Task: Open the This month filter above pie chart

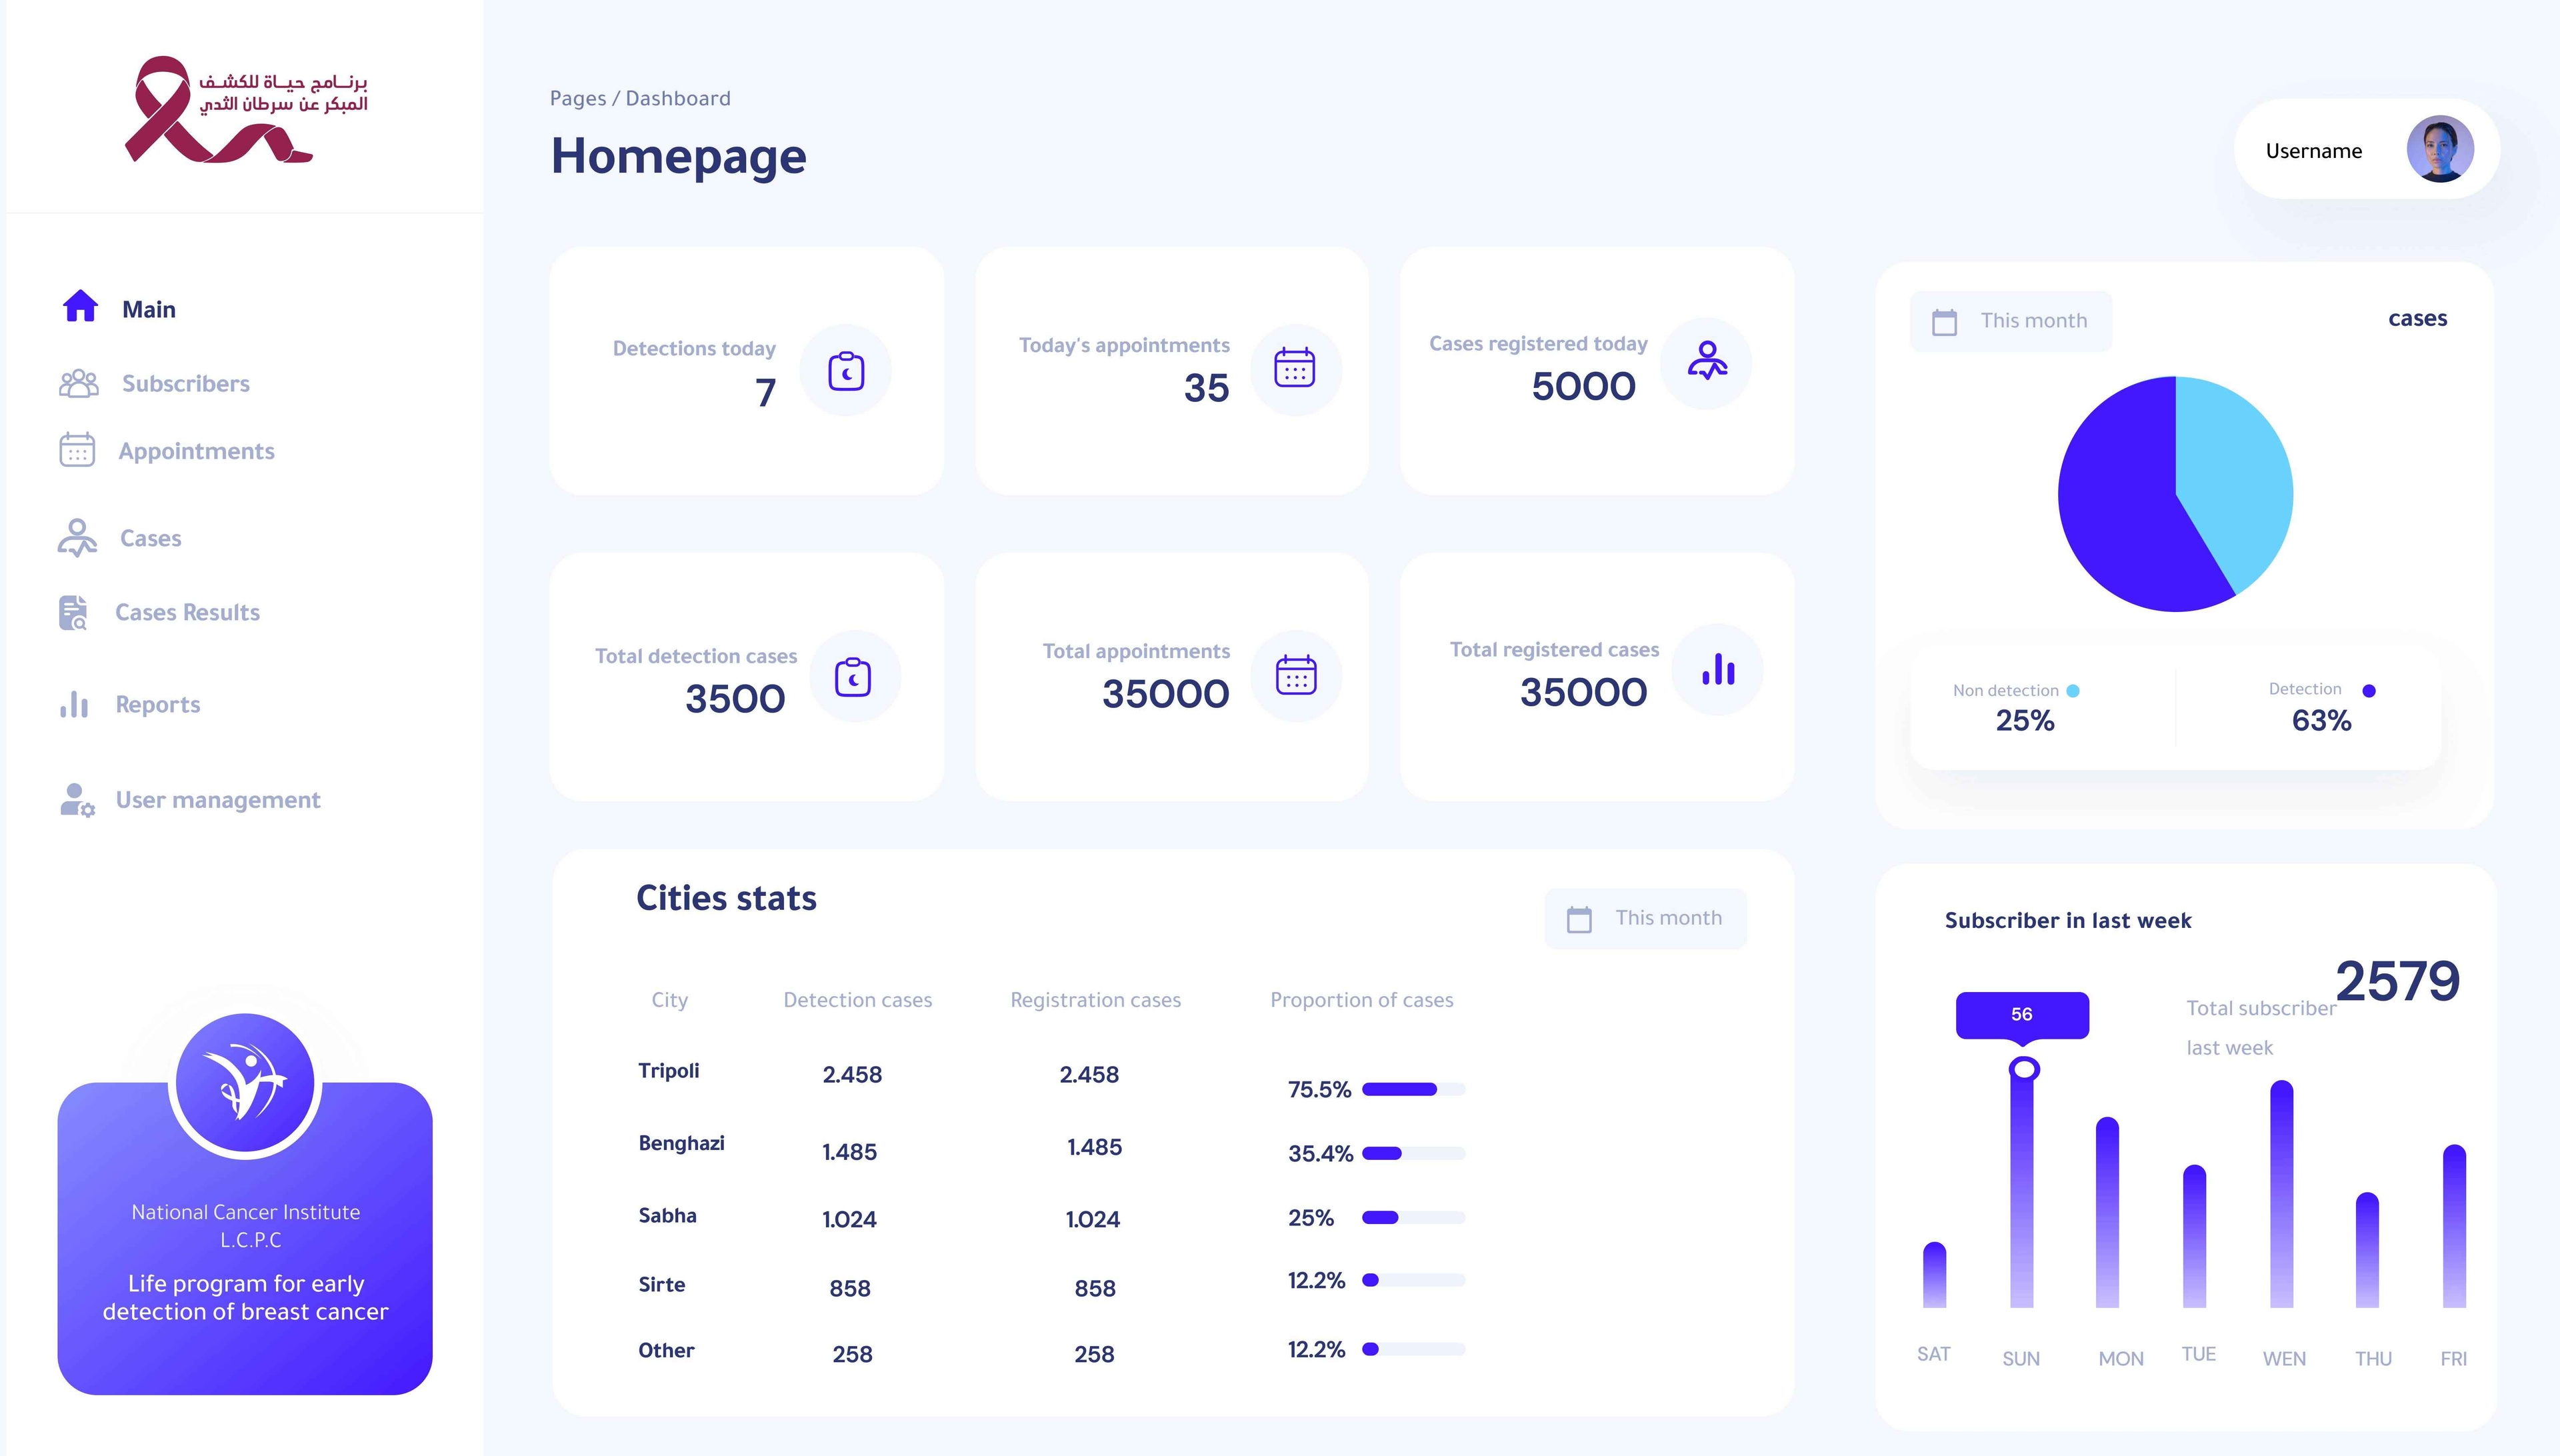Action: [x=2010, y=321]
